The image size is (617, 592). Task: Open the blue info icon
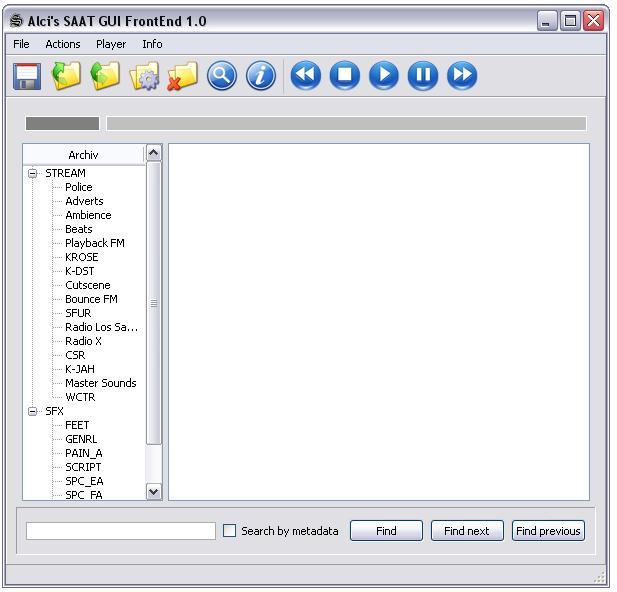pos(261,76)
